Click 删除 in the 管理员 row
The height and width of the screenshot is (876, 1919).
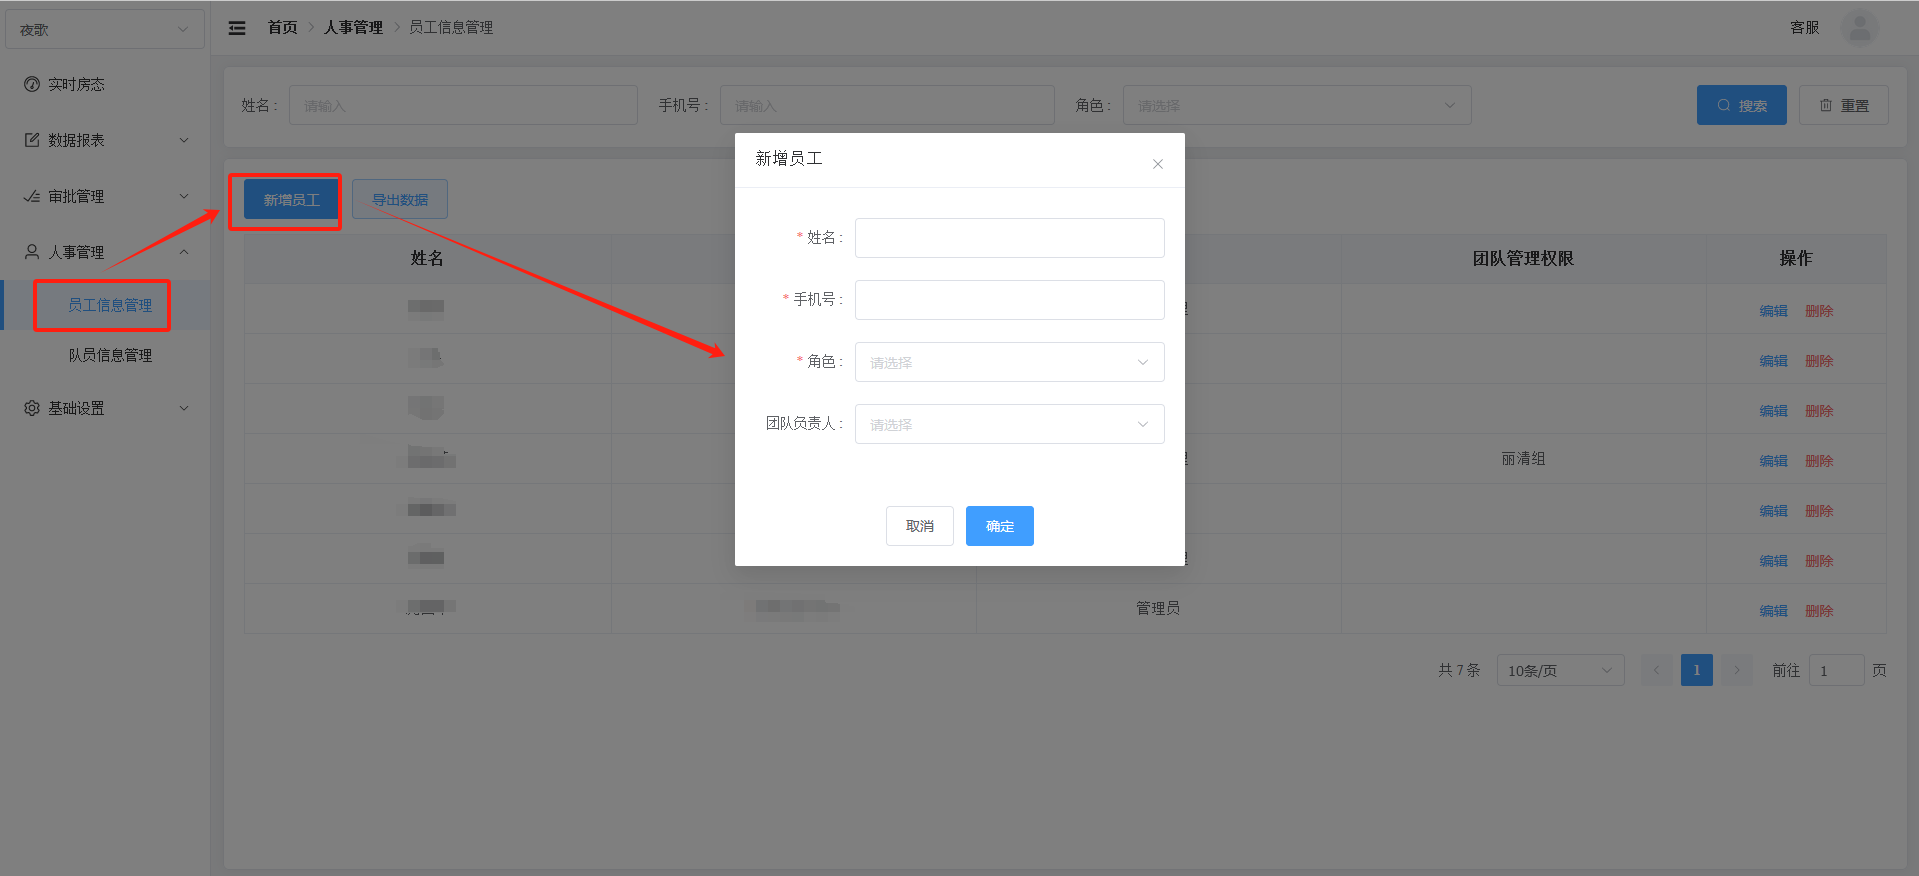(x=1819, y=611)
